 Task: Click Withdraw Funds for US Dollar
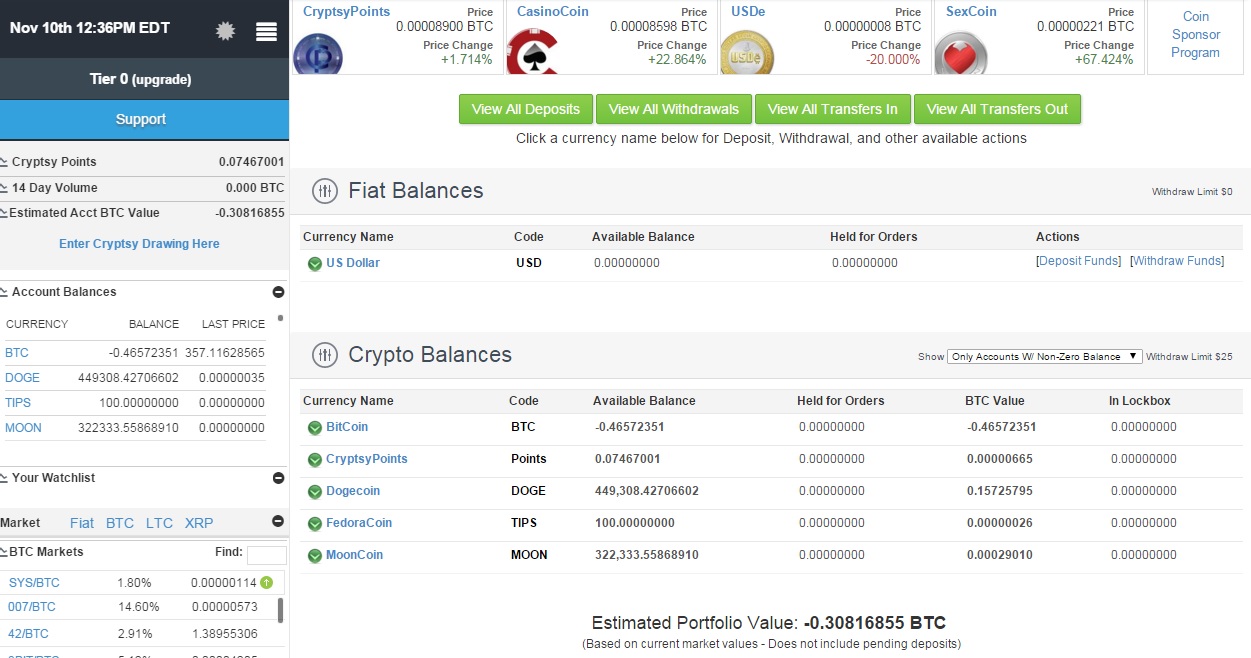pyautogui.click(x=1177, y=261)
